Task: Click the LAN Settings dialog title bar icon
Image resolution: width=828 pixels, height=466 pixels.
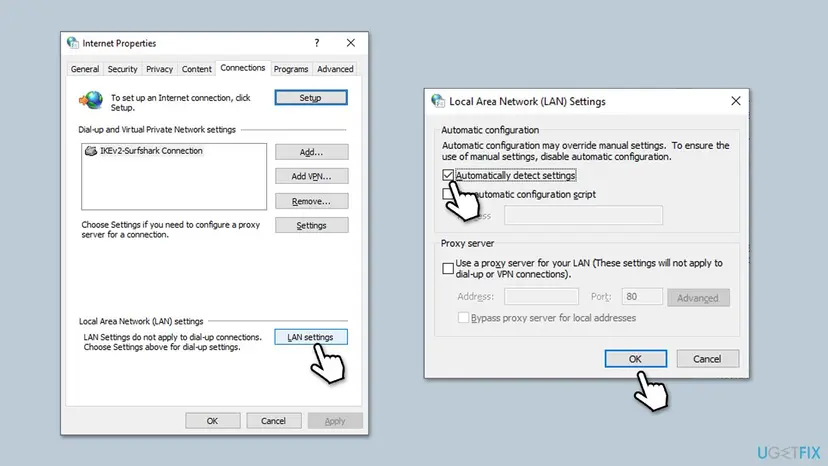Action: pyautogui.click(x=438, y=101)
